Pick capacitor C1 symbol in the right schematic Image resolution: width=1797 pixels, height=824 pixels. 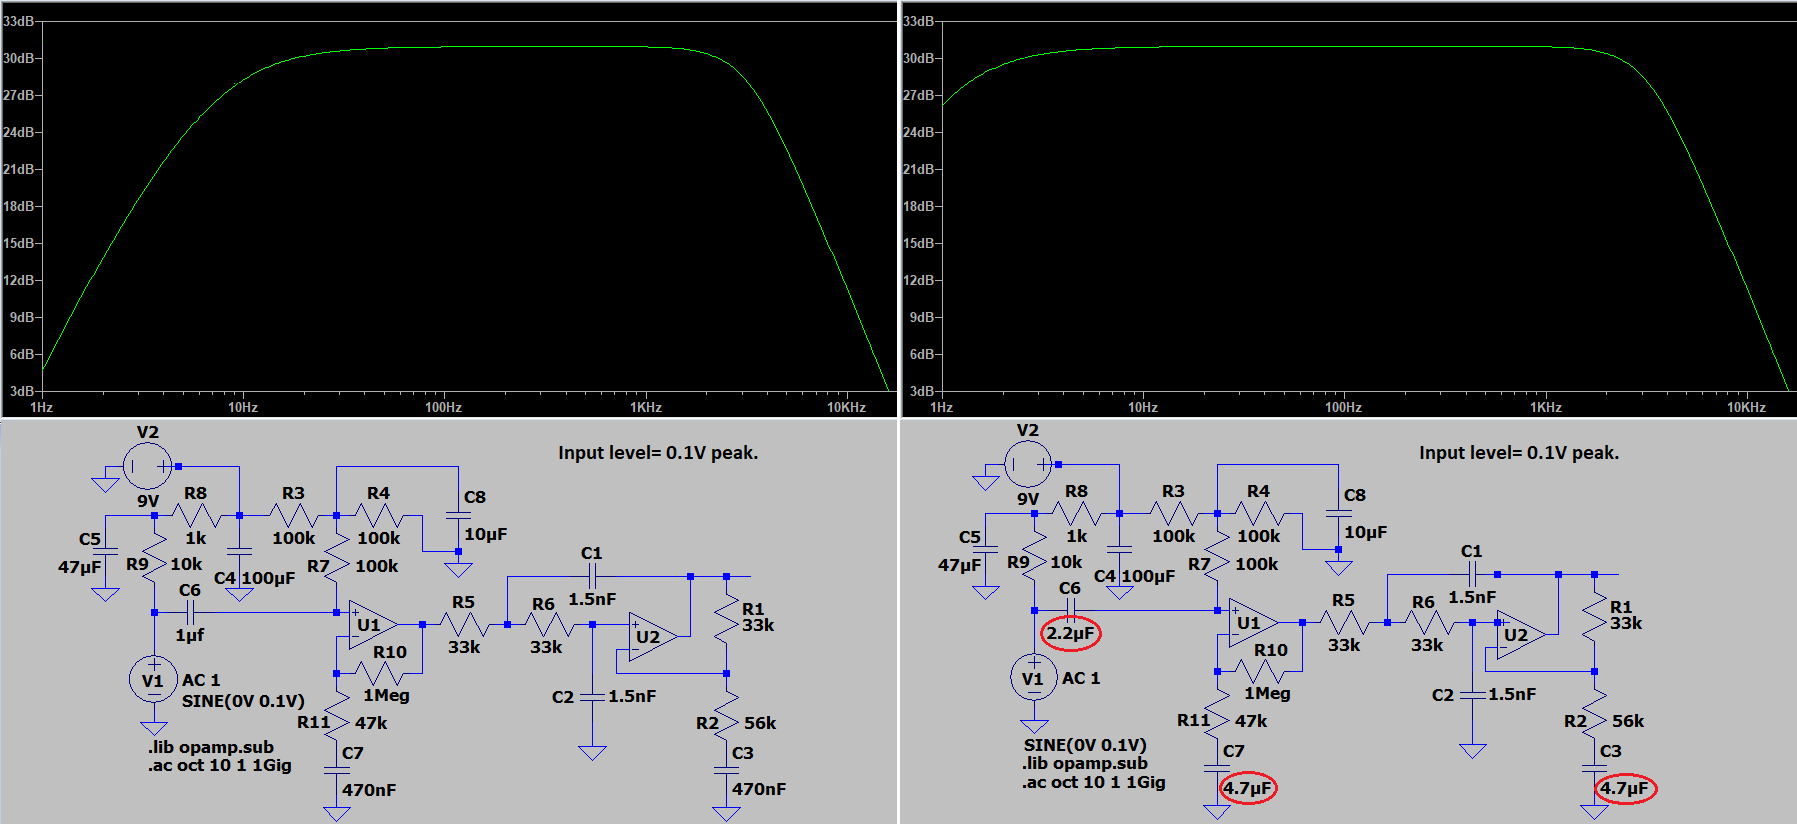coord(1472,574)
